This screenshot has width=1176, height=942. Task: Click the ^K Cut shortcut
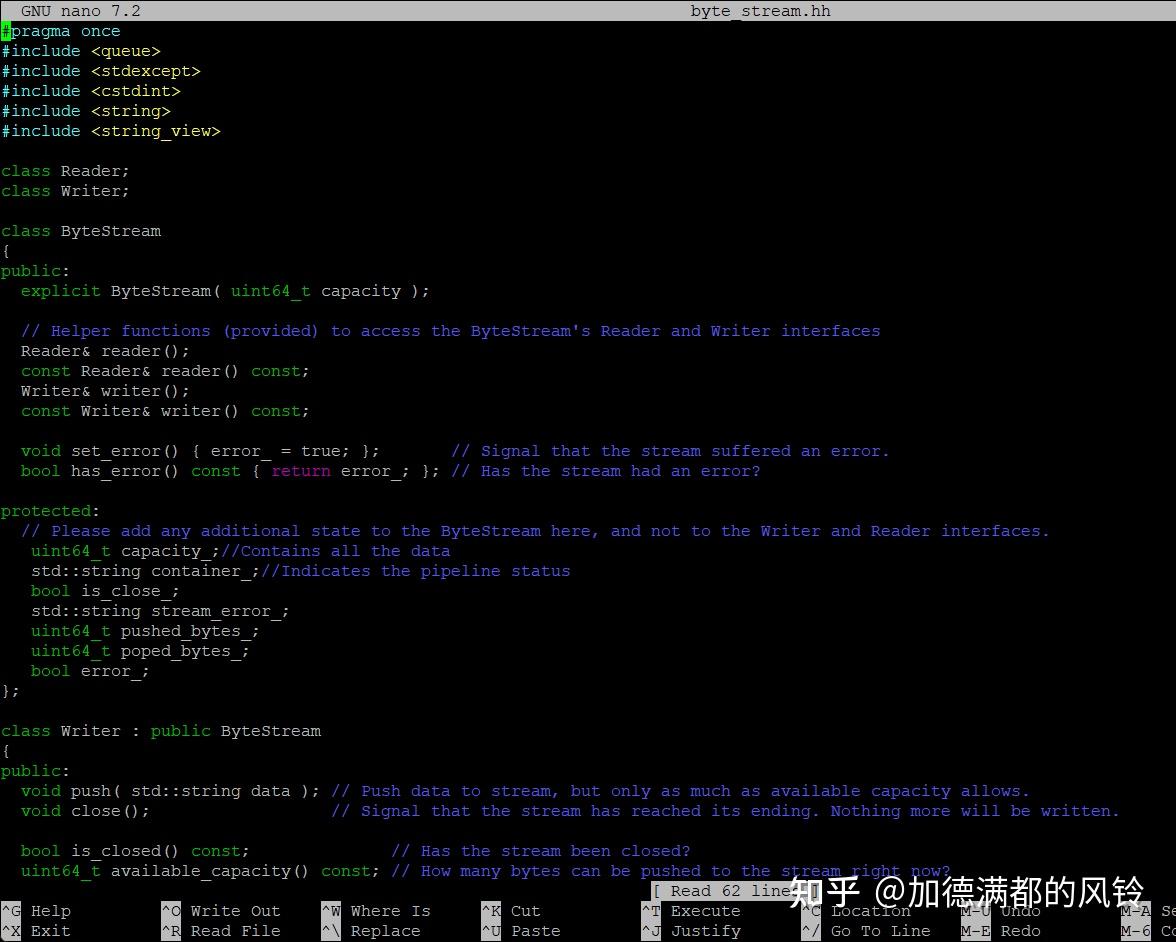[511, 910]
